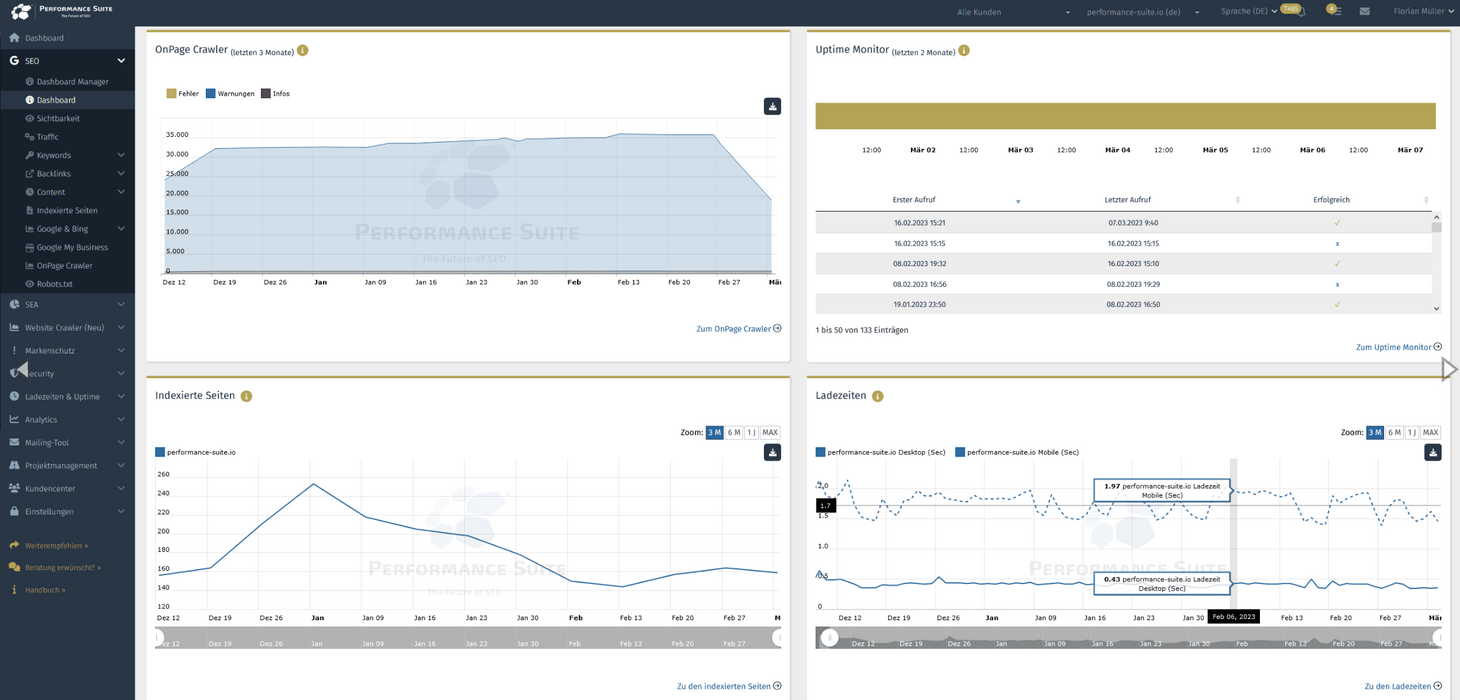Toggle Warnungen series in crawler legend
The image size is (1460, 700).
(232, 94)
